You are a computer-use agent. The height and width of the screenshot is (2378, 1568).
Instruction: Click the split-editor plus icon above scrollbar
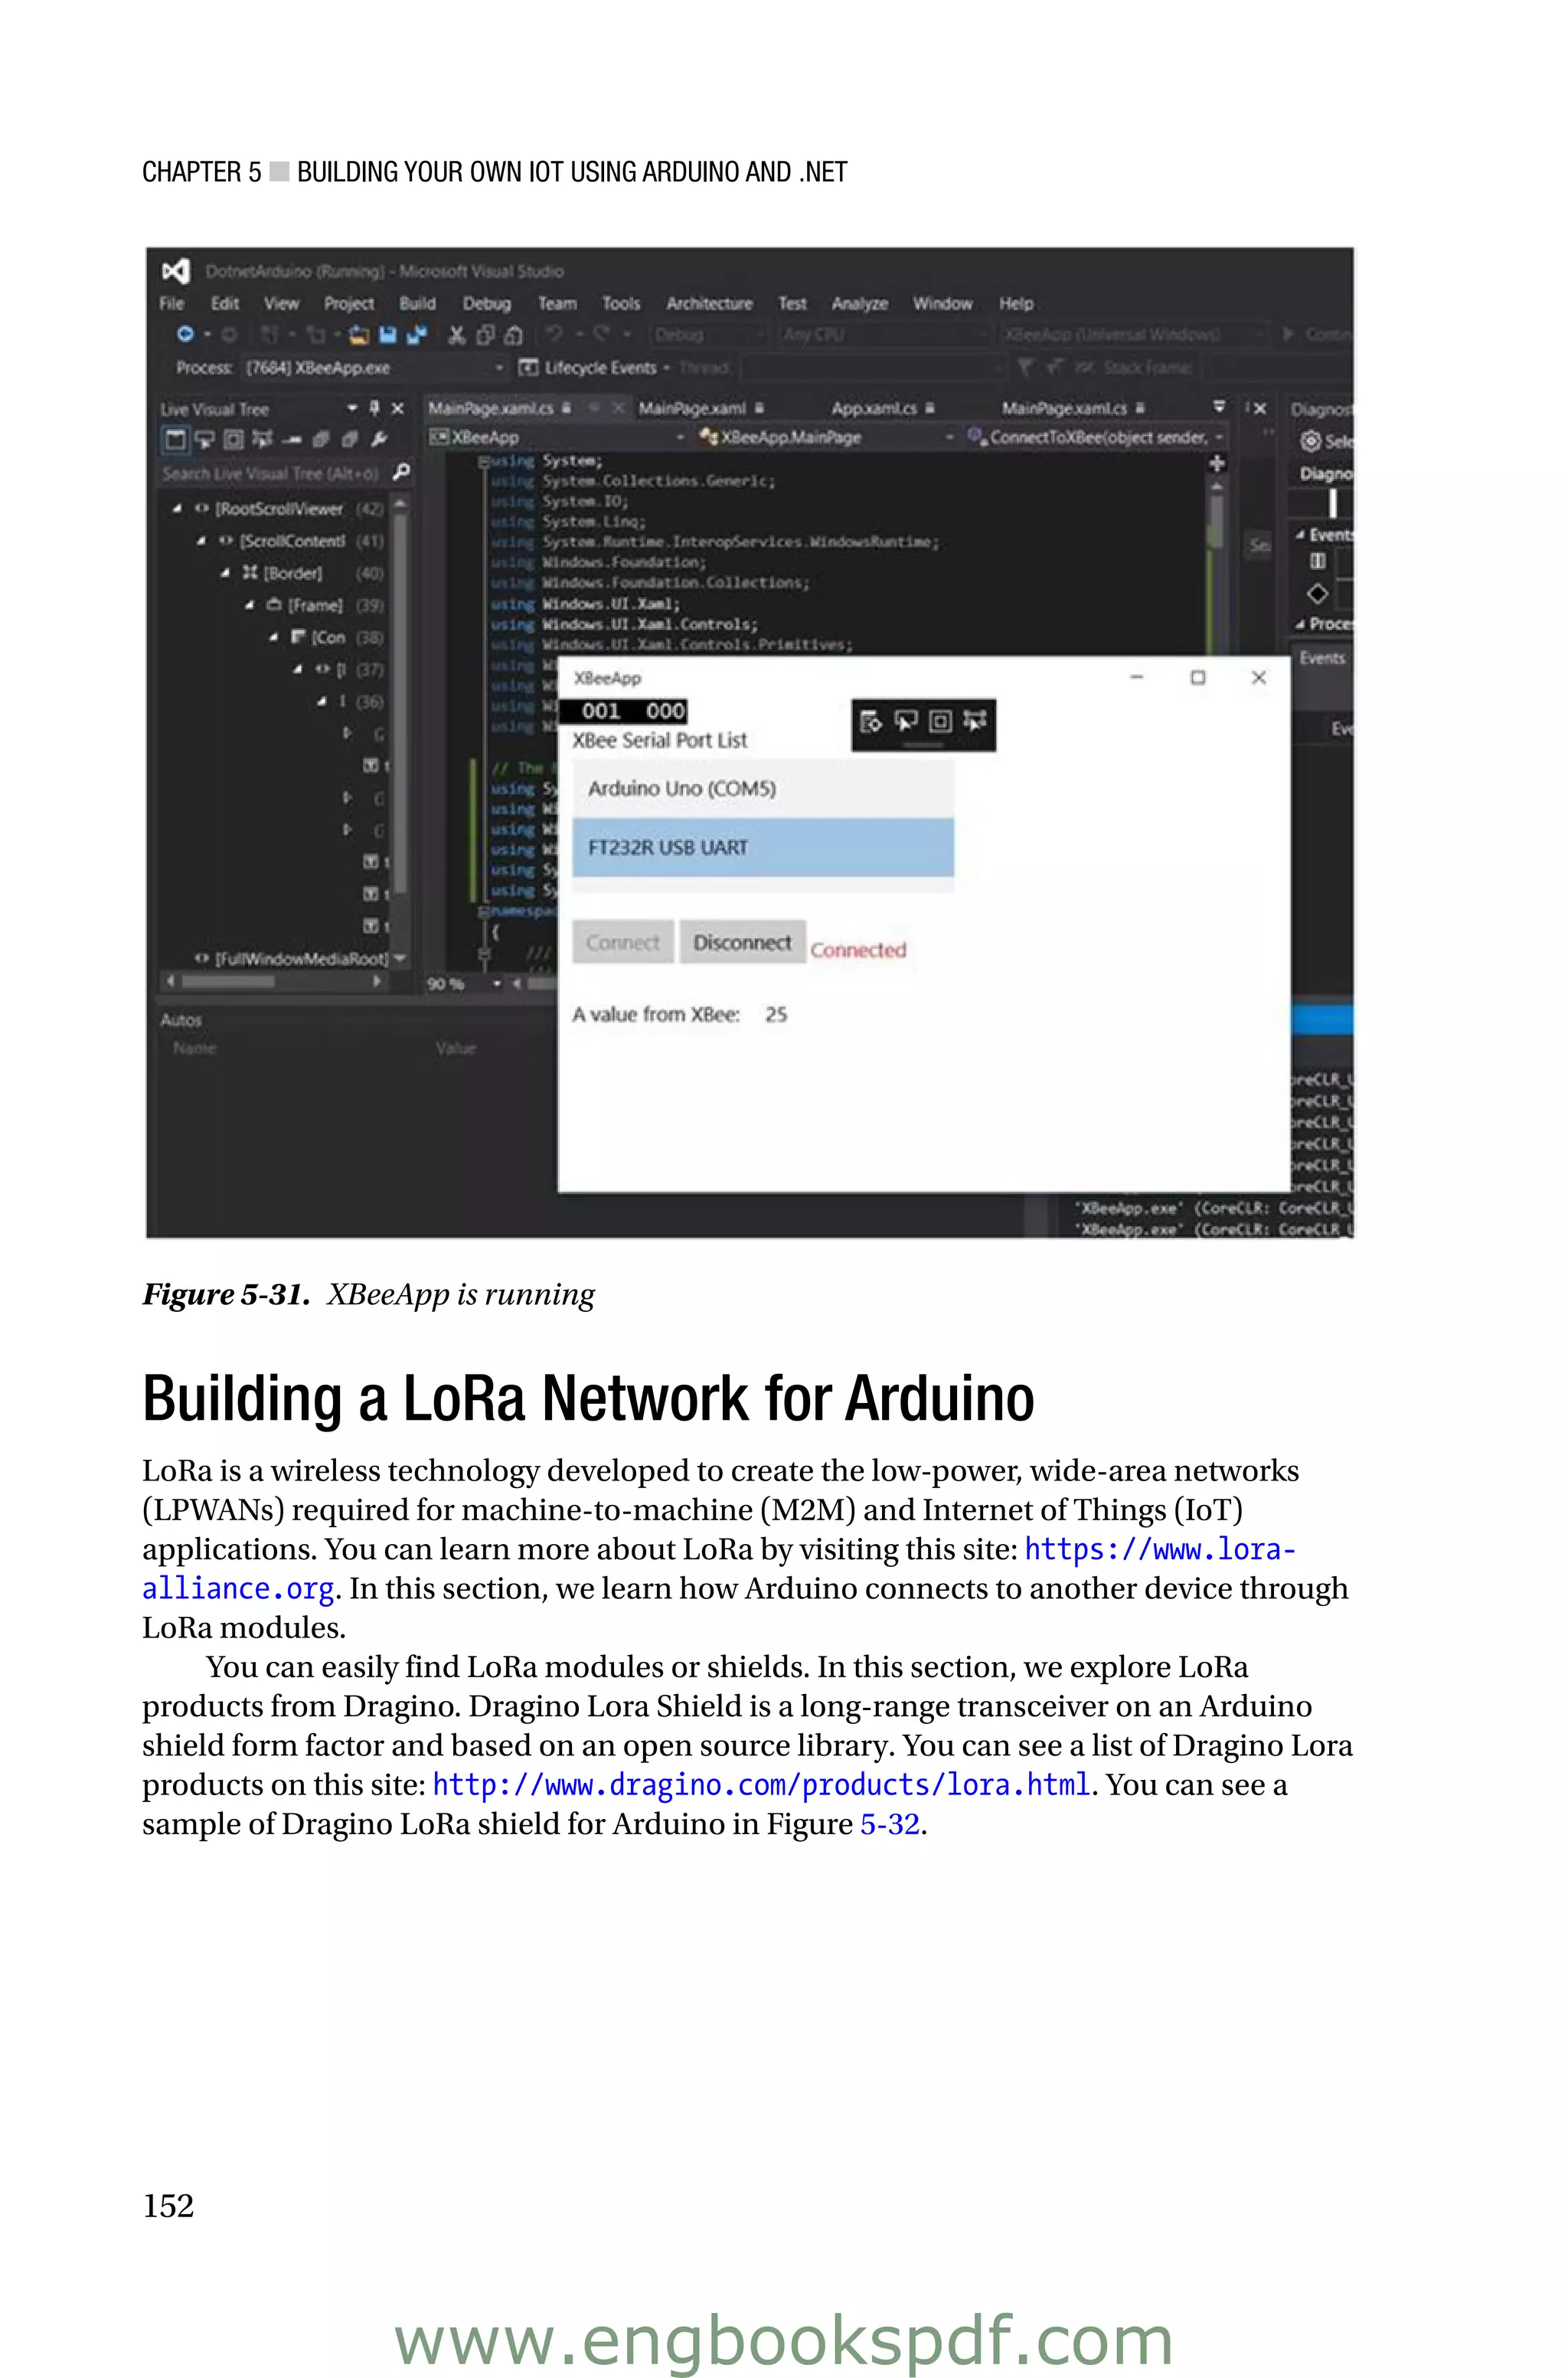coord(1217,463)
